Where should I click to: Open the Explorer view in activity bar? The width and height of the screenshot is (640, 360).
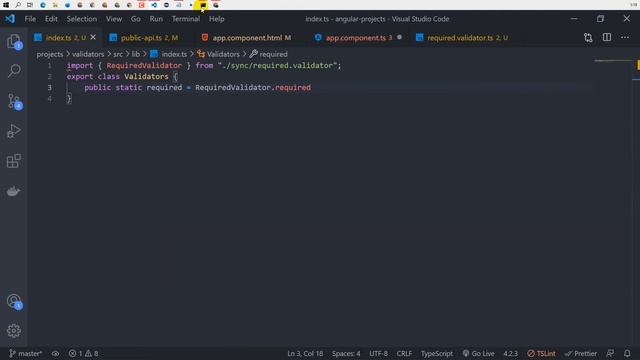point(14,42)
